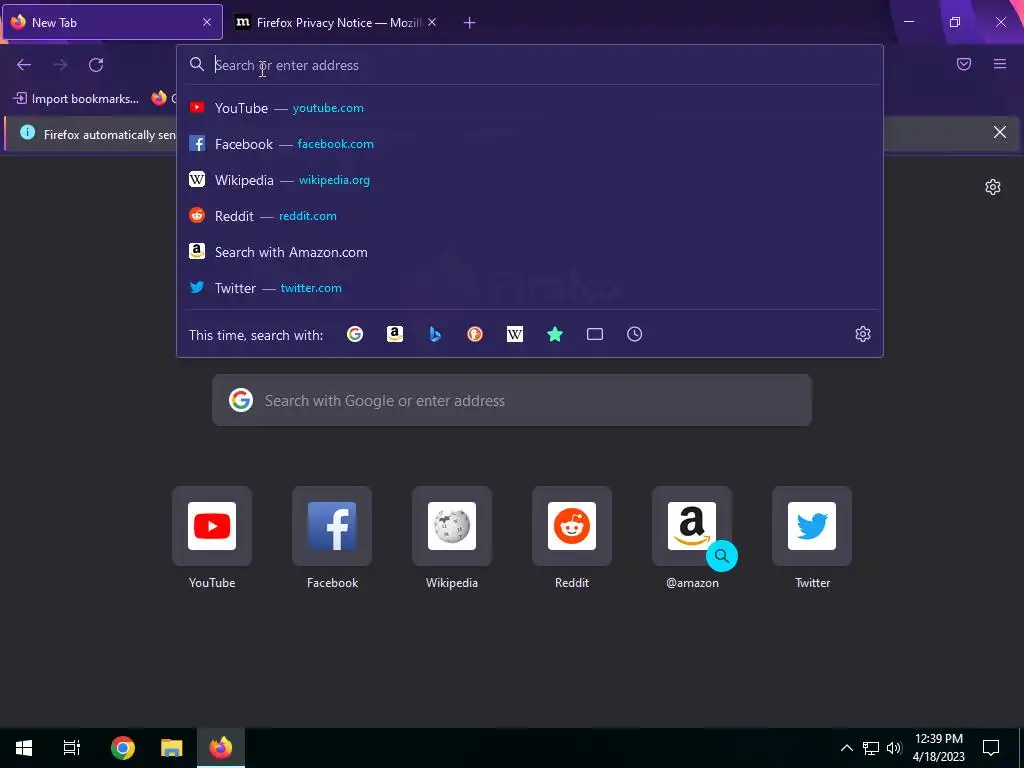Switch to Firefox Privacy Notice tab
Image resolution: width=1024 pixels, height=768 pixels.
click(336, 23)
